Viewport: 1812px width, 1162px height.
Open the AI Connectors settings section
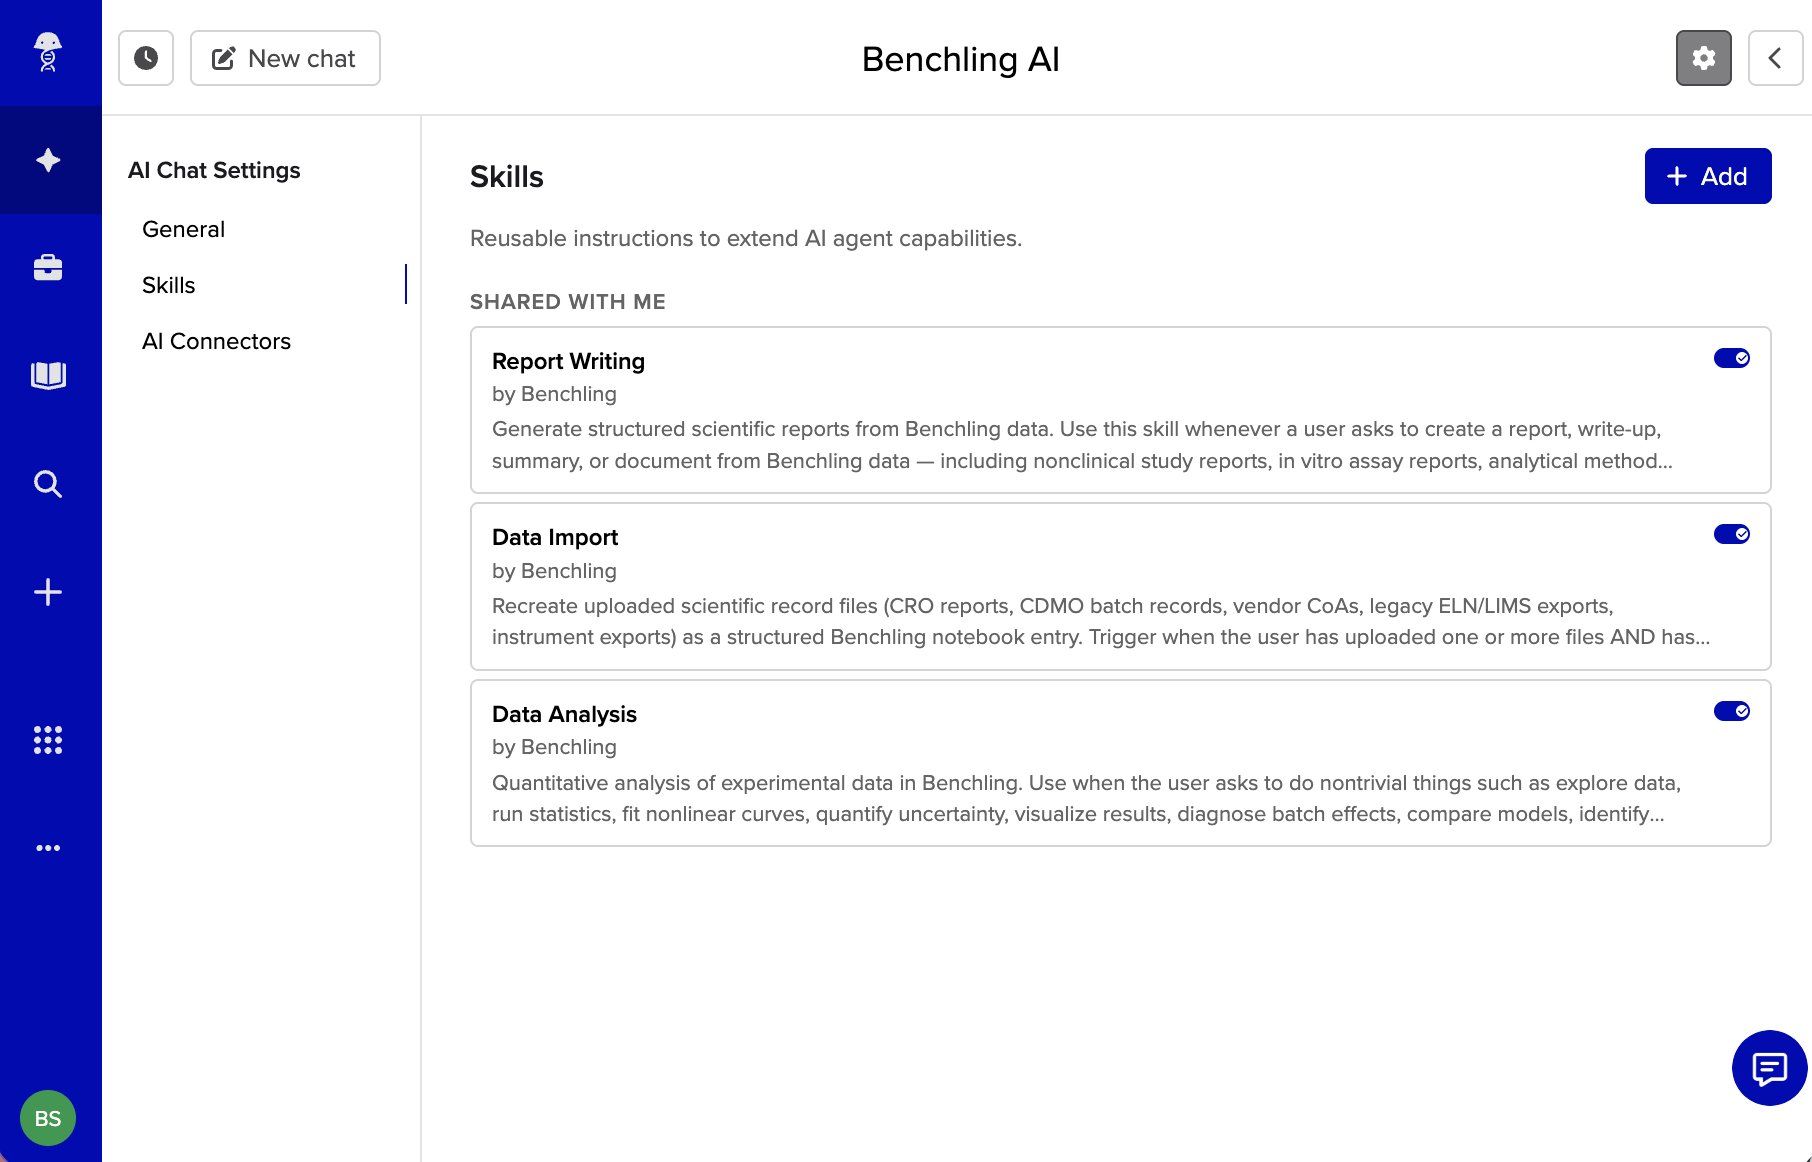216,341
